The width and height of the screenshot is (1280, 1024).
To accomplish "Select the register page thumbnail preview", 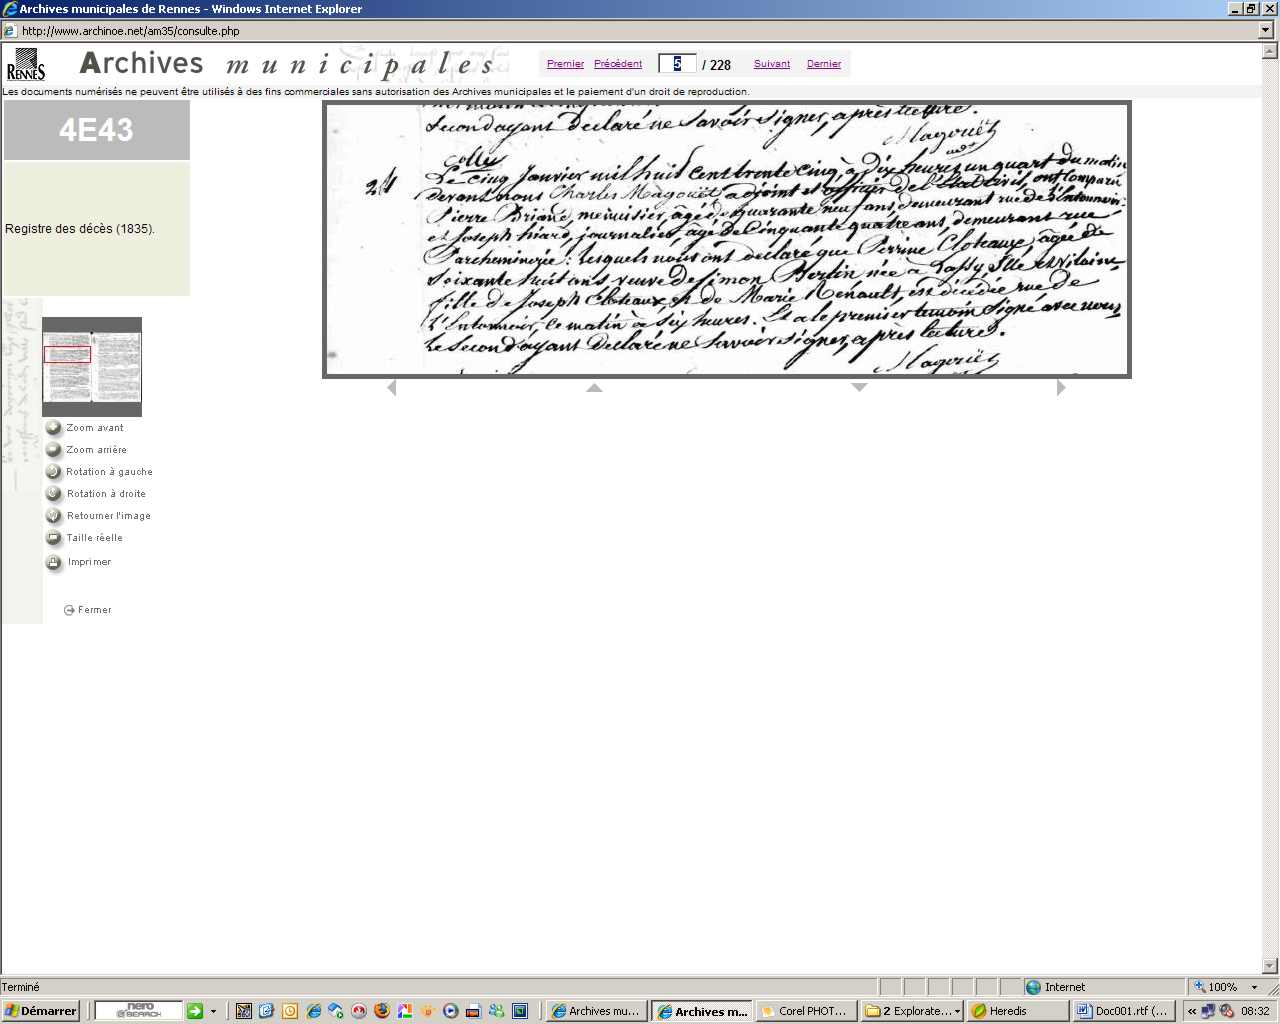I will pos(92,367).
